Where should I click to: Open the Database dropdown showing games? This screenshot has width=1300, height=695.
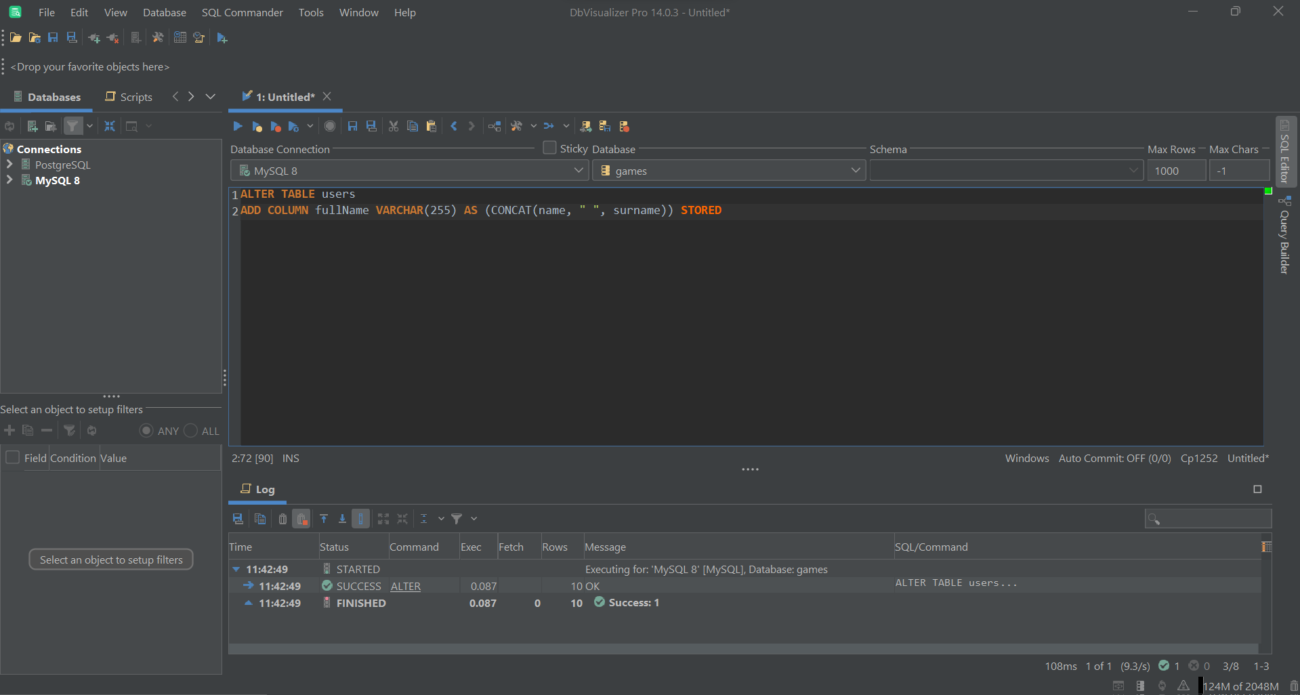(x=728, y=171)
